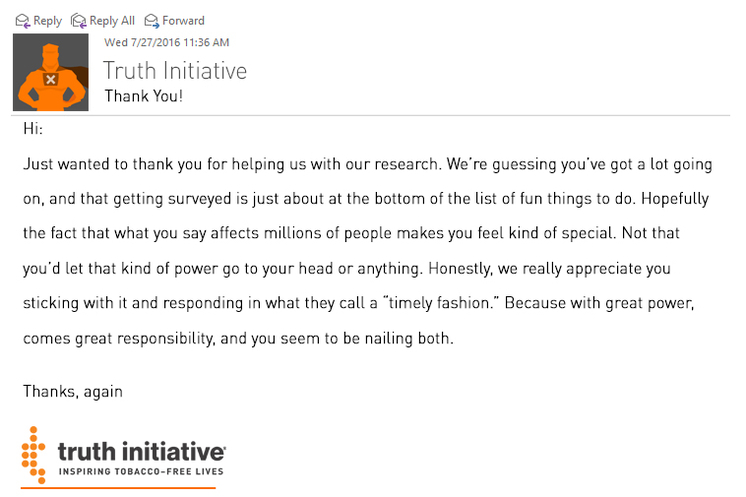Screen dimensions: 746x497
Task: Click the Forward envelope icon
Action: [x=151, y=20]
